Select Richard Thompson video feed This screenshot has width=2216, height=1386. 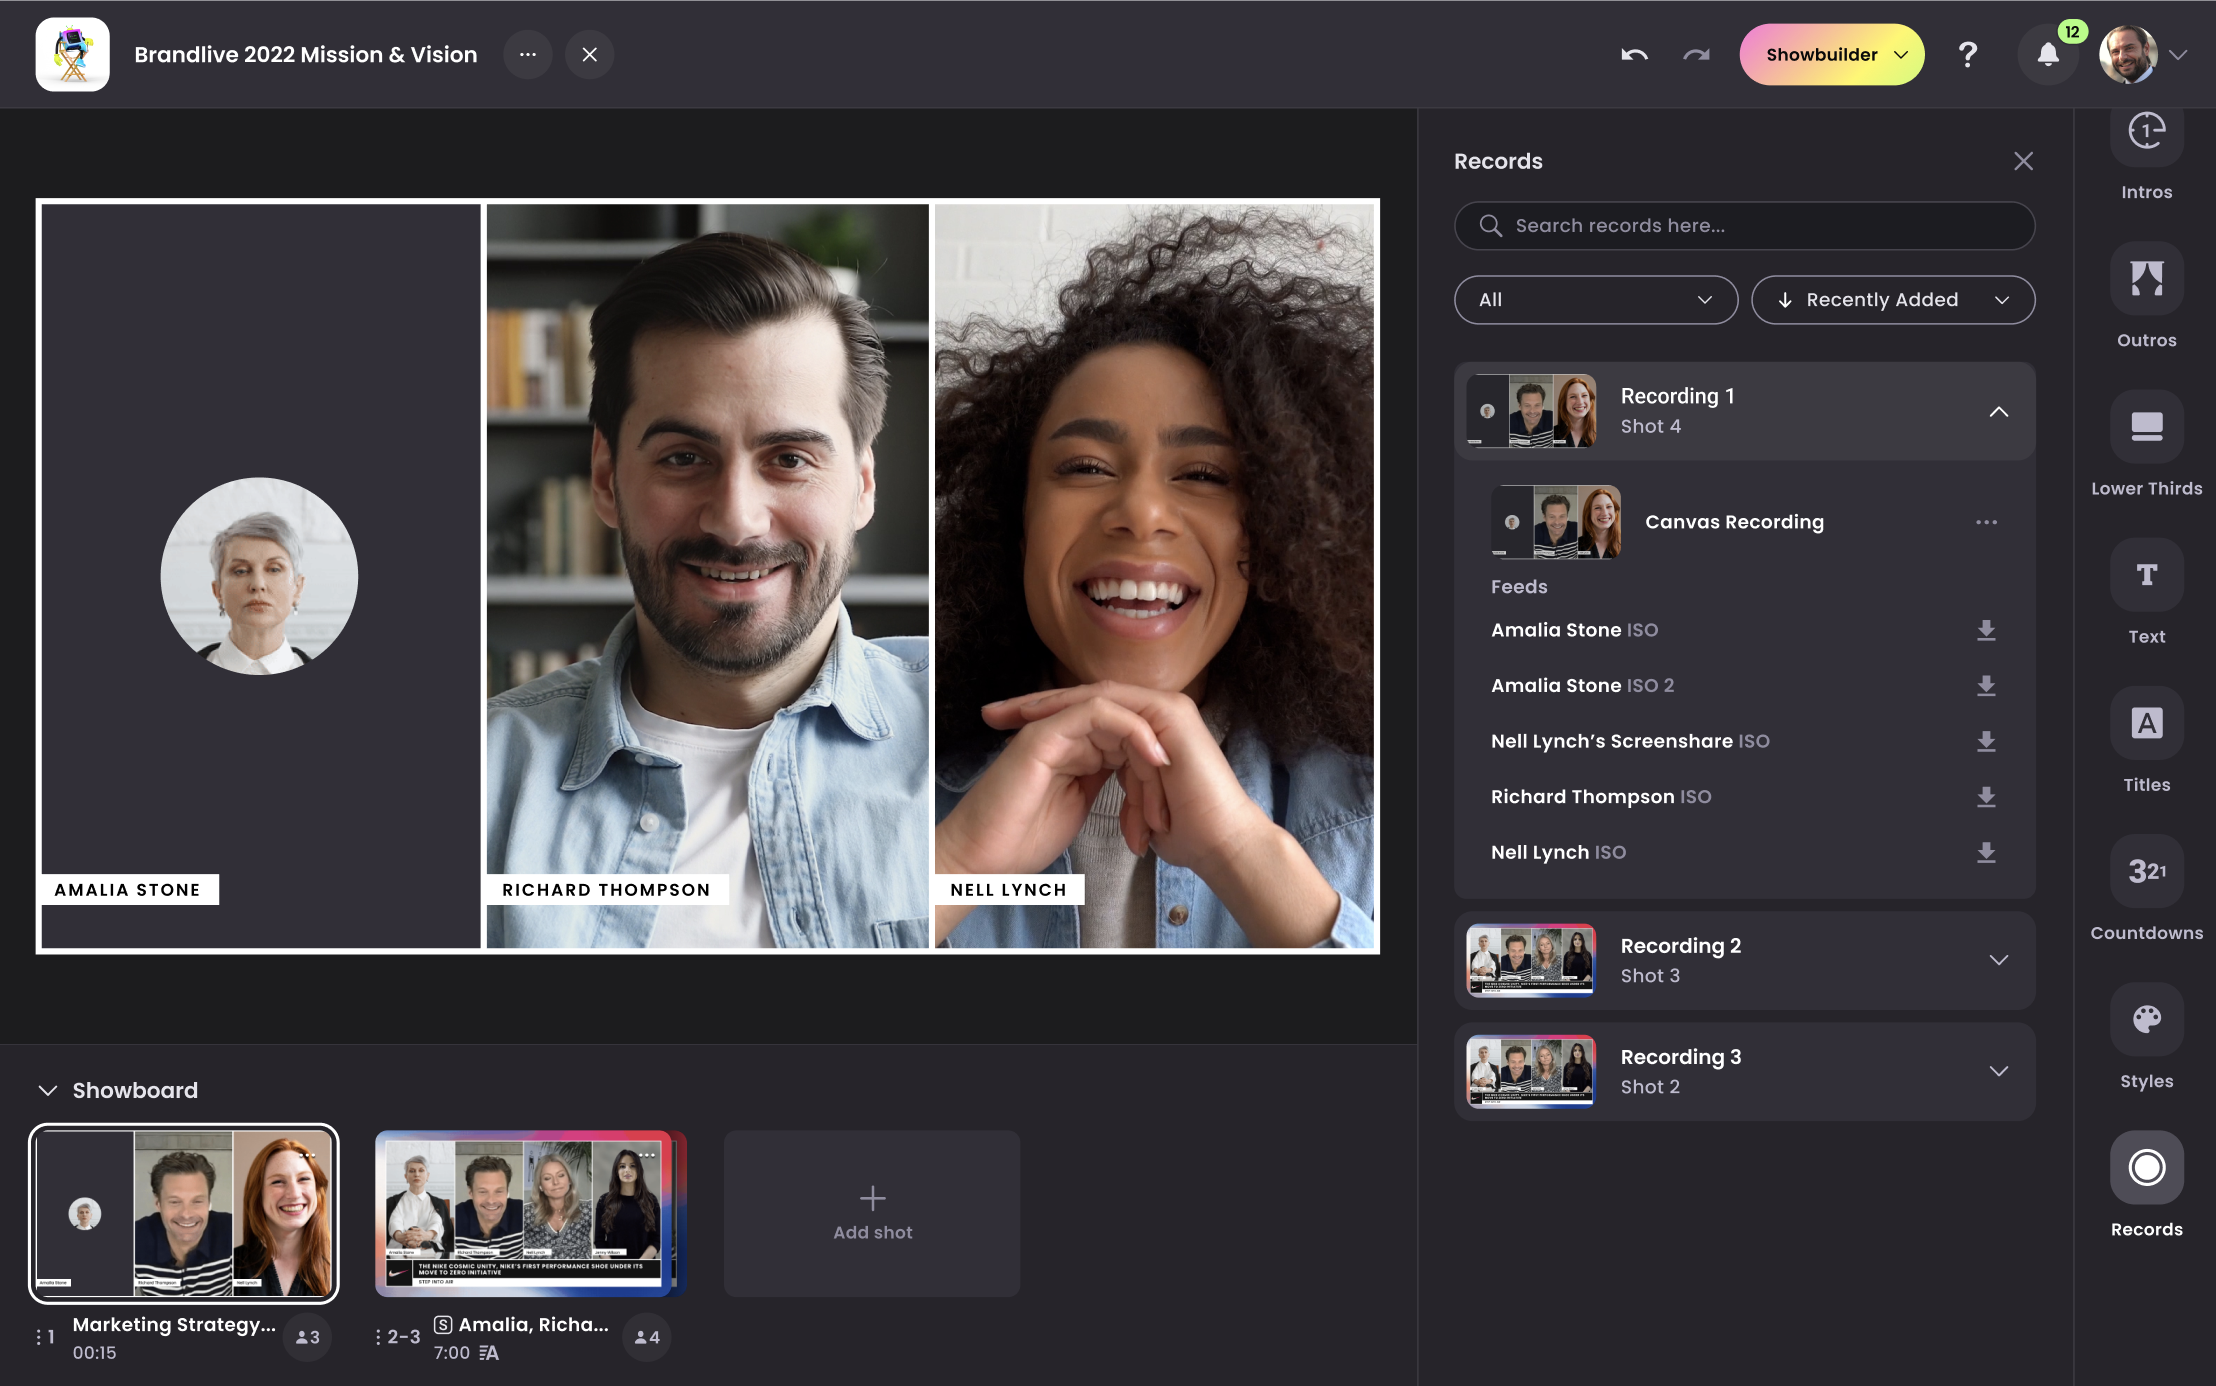(707, 575)
